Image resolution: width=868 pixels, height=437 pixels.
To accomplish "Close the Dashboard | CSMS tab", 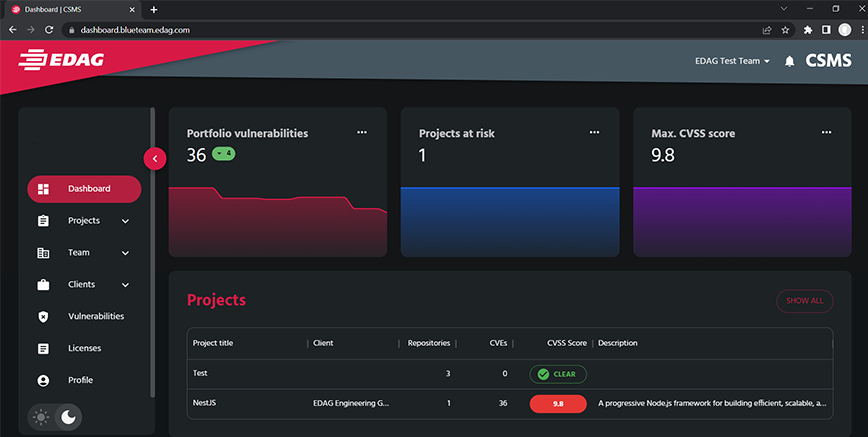I will tap(132, 9).
